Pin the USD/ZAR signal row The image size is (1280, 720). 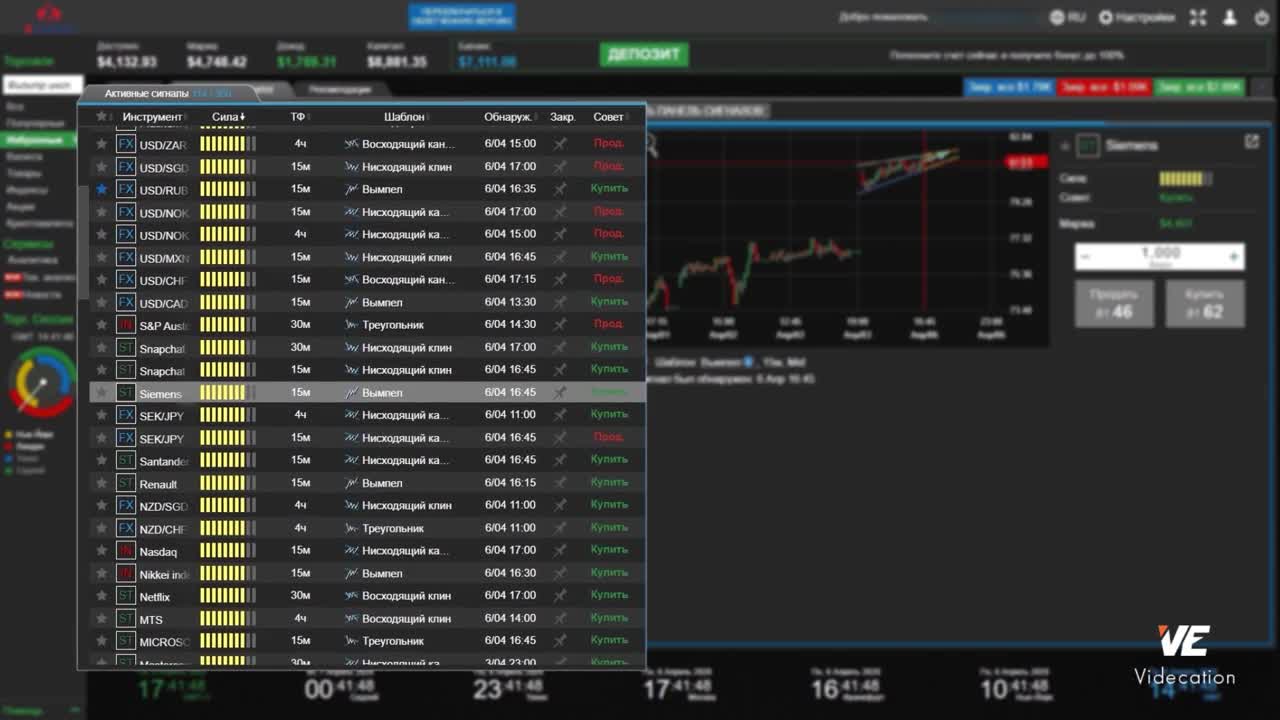(x=560, y=144)
